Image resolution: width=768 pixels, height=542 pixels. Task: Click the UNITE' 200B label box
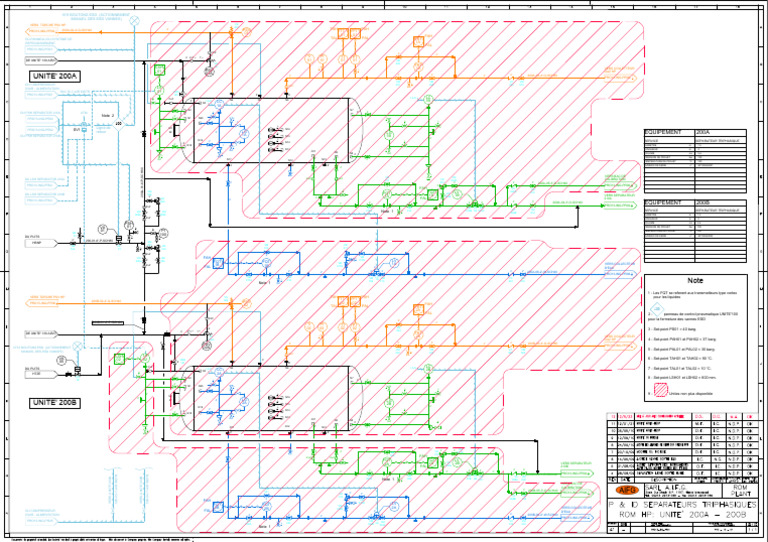55,403
